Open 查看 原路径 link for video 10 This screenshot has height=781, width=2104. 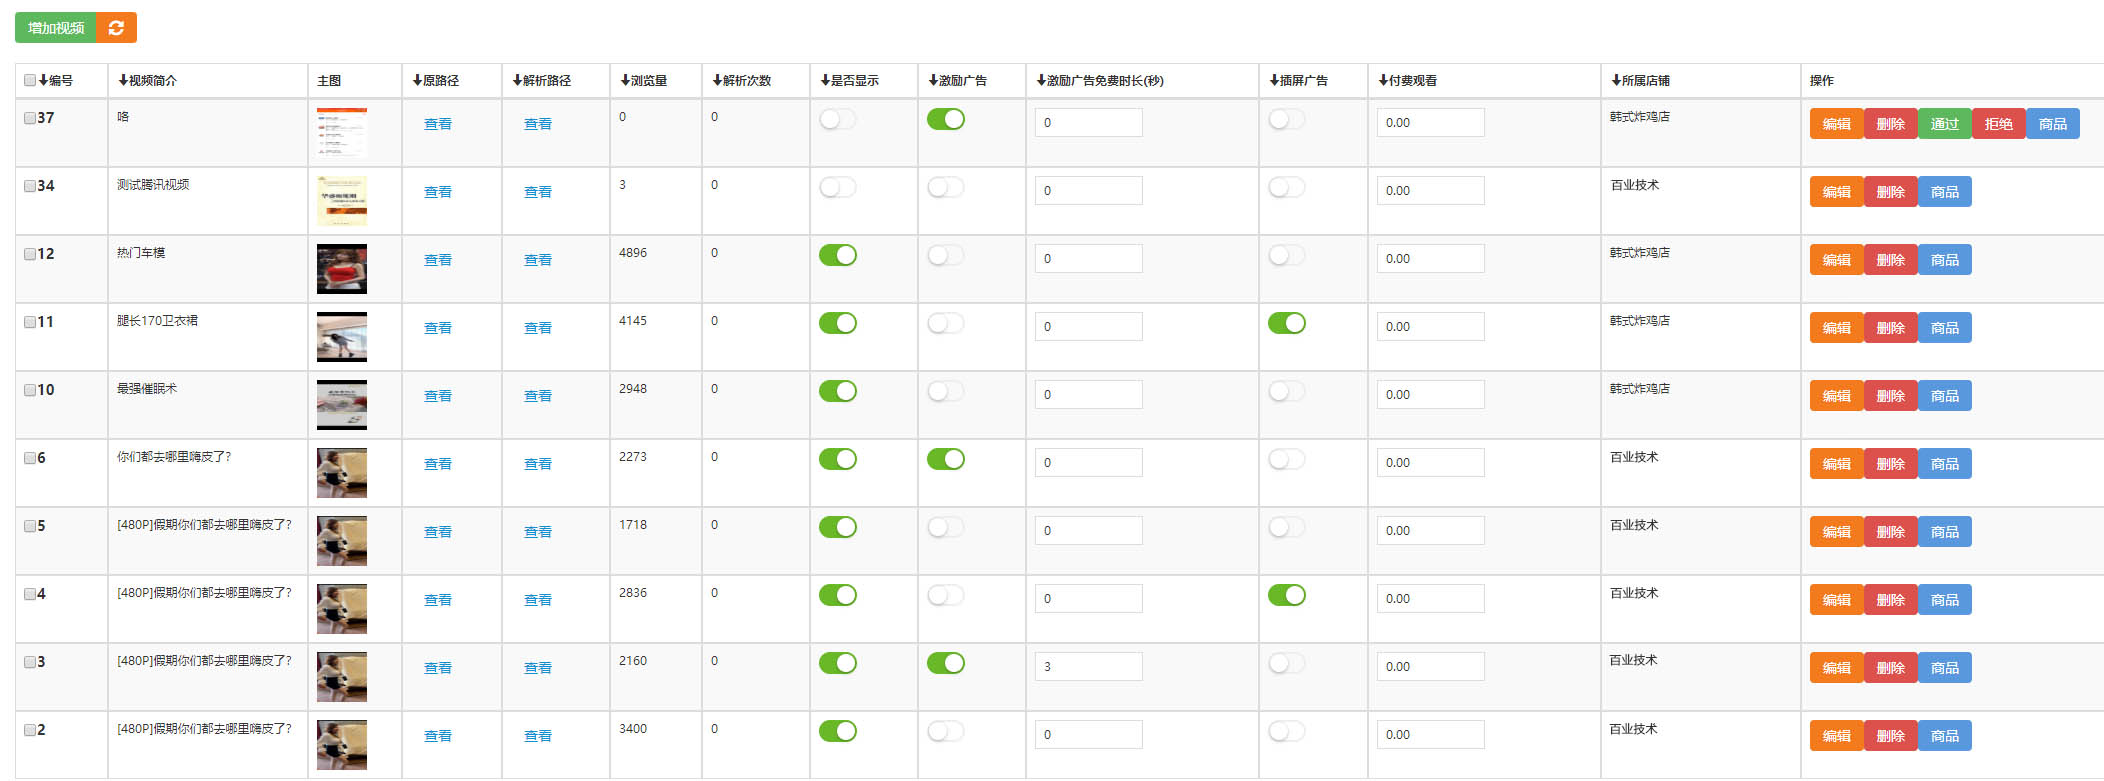point(438,396)
